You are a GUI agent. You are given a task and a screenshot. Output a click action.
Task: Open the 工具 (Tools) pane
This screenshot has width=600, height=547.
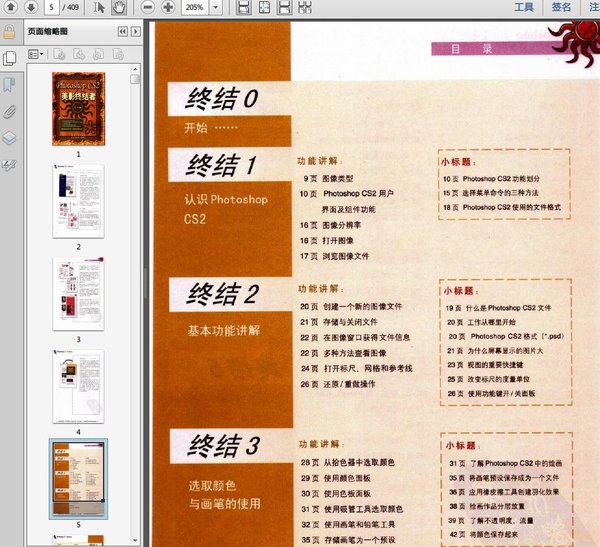(523, 7)
